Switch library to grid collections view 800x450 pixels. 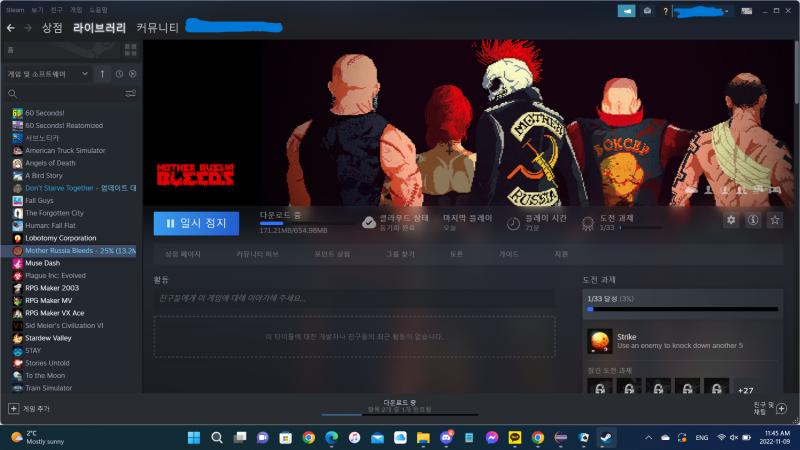point(131,49)
